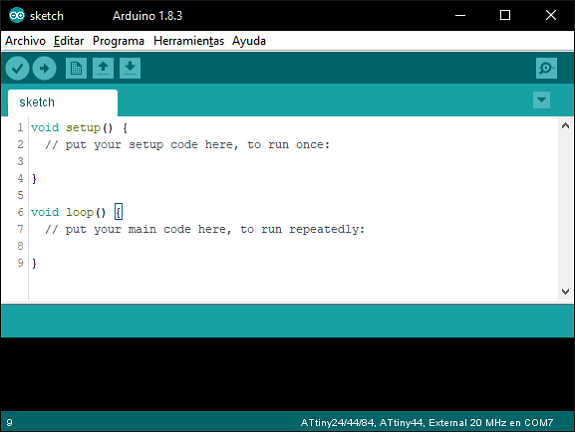This screenshot has width=575, height=432.
Task: Select the sketch tab
Action: tap(63, 102)
